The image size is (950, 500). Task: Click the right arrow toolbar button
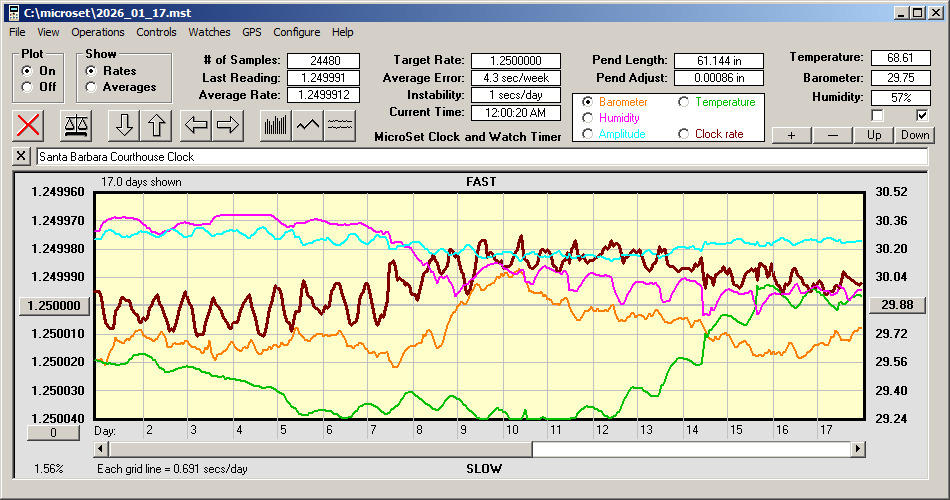tap(228, 125)
